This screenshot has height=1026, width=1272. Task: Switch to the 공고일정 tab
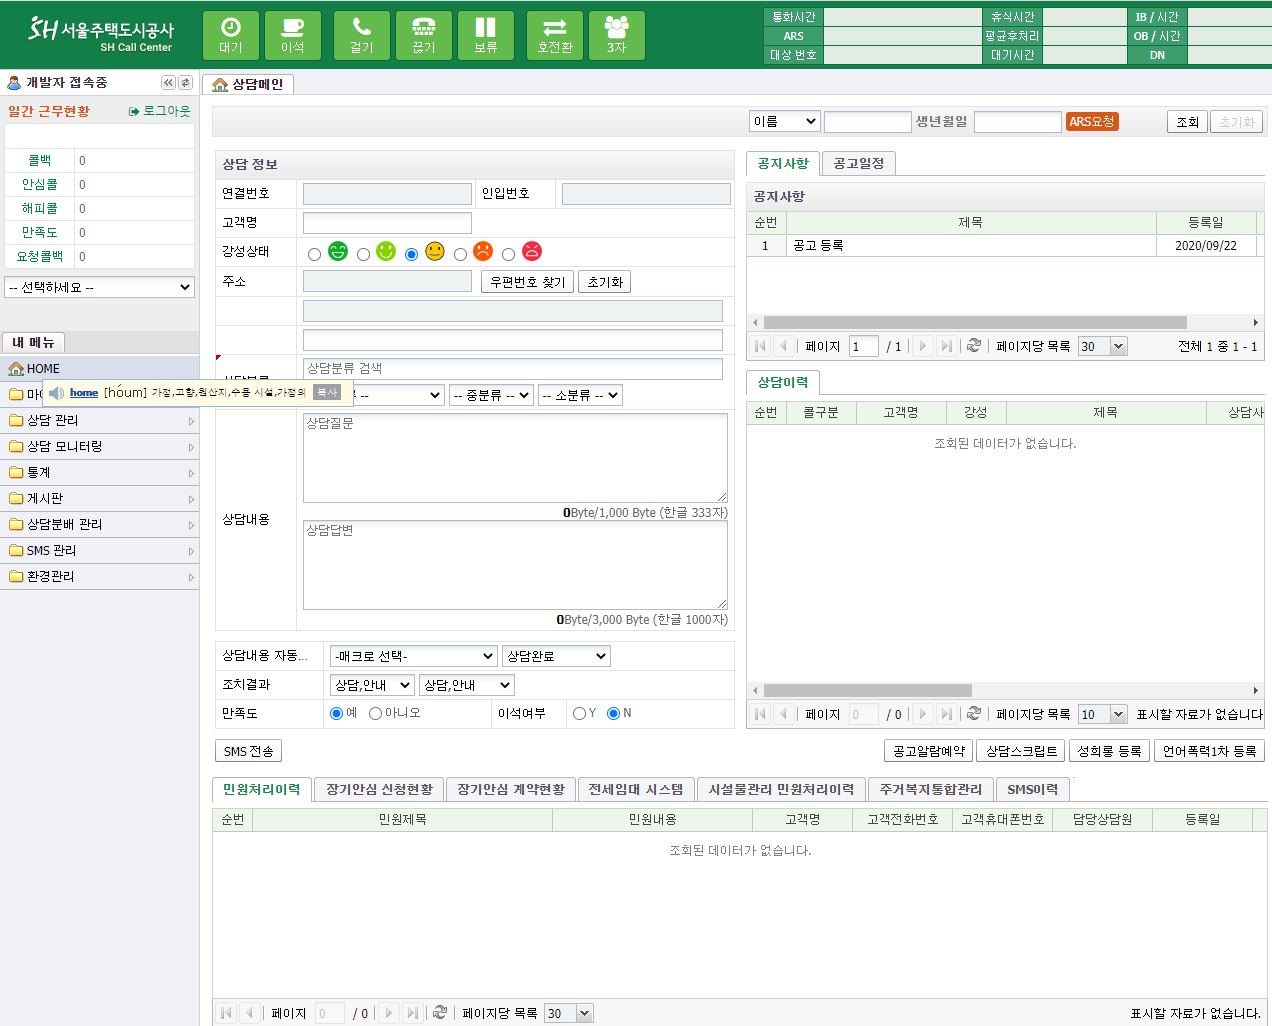pyautogui.click(x=858, y=163)
